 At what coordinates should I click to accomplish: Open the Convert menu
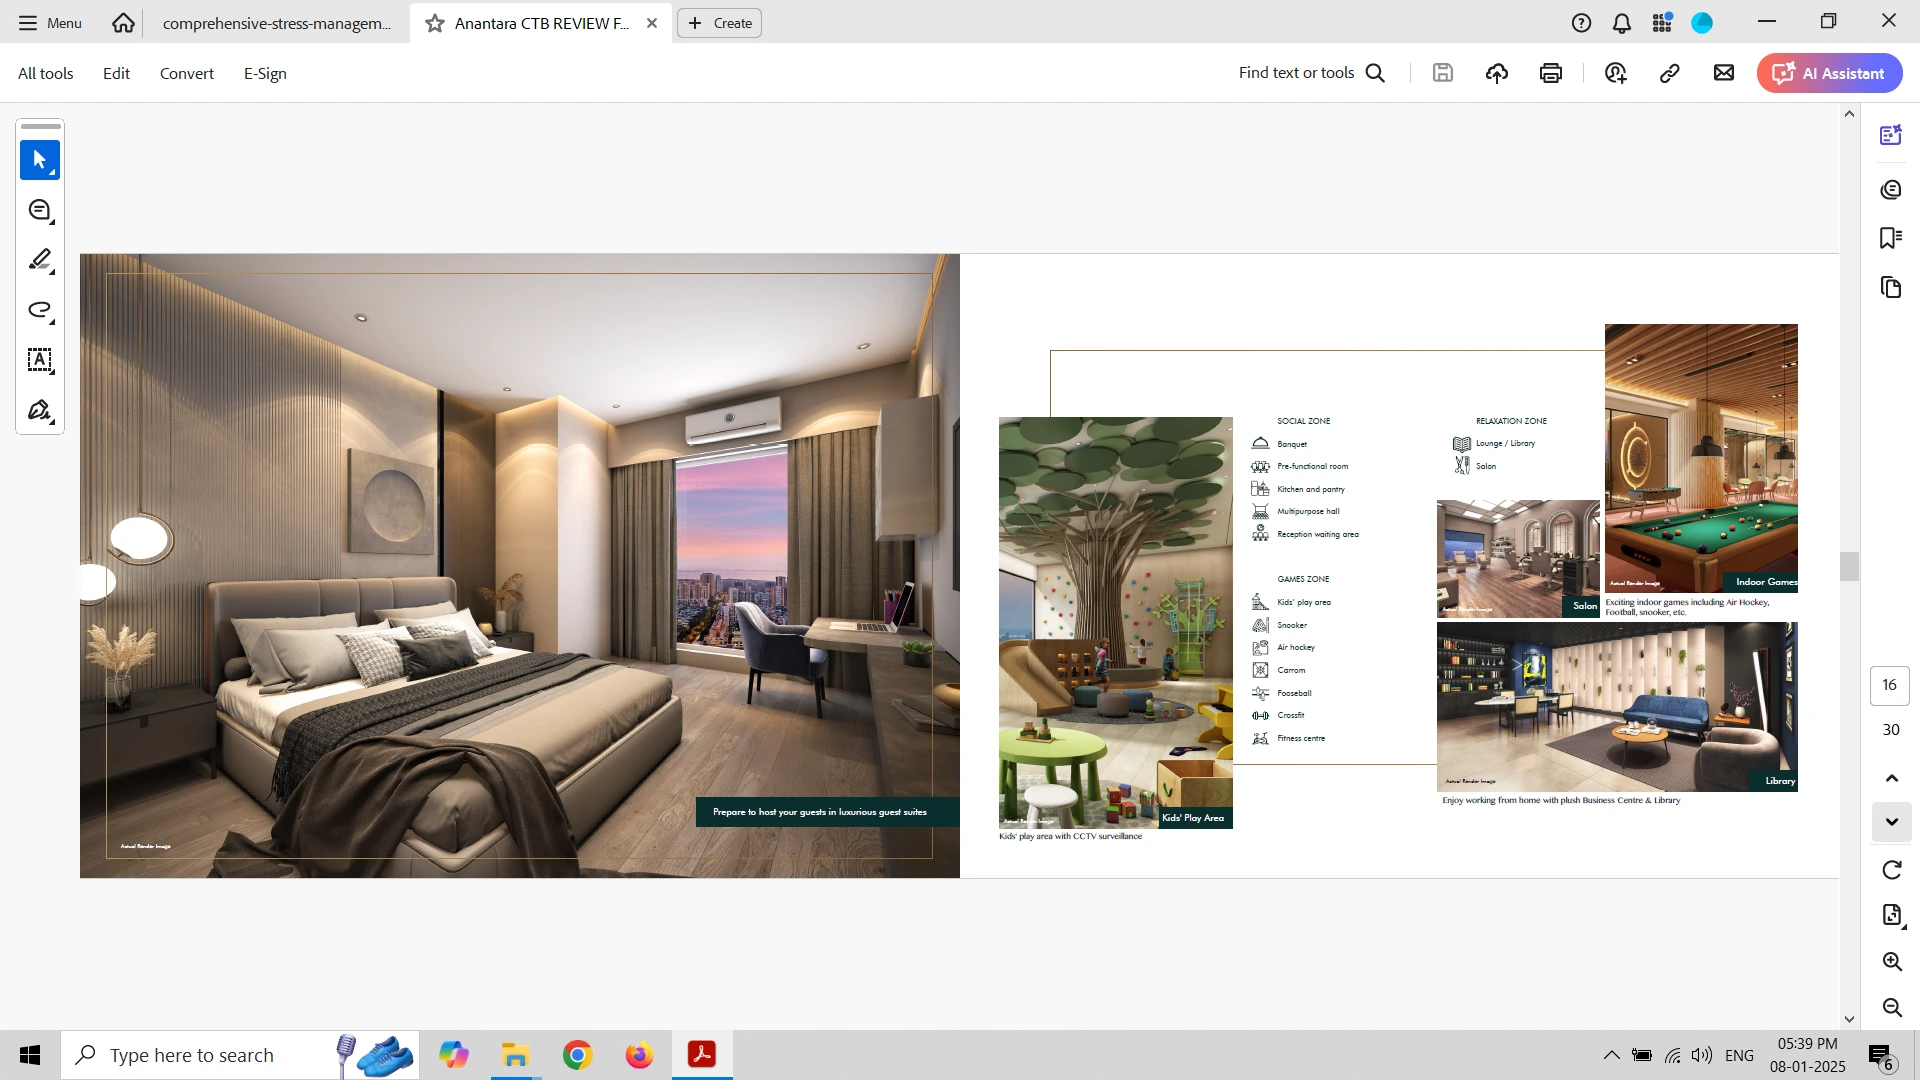pyautogui.click(x=187, y=74)
